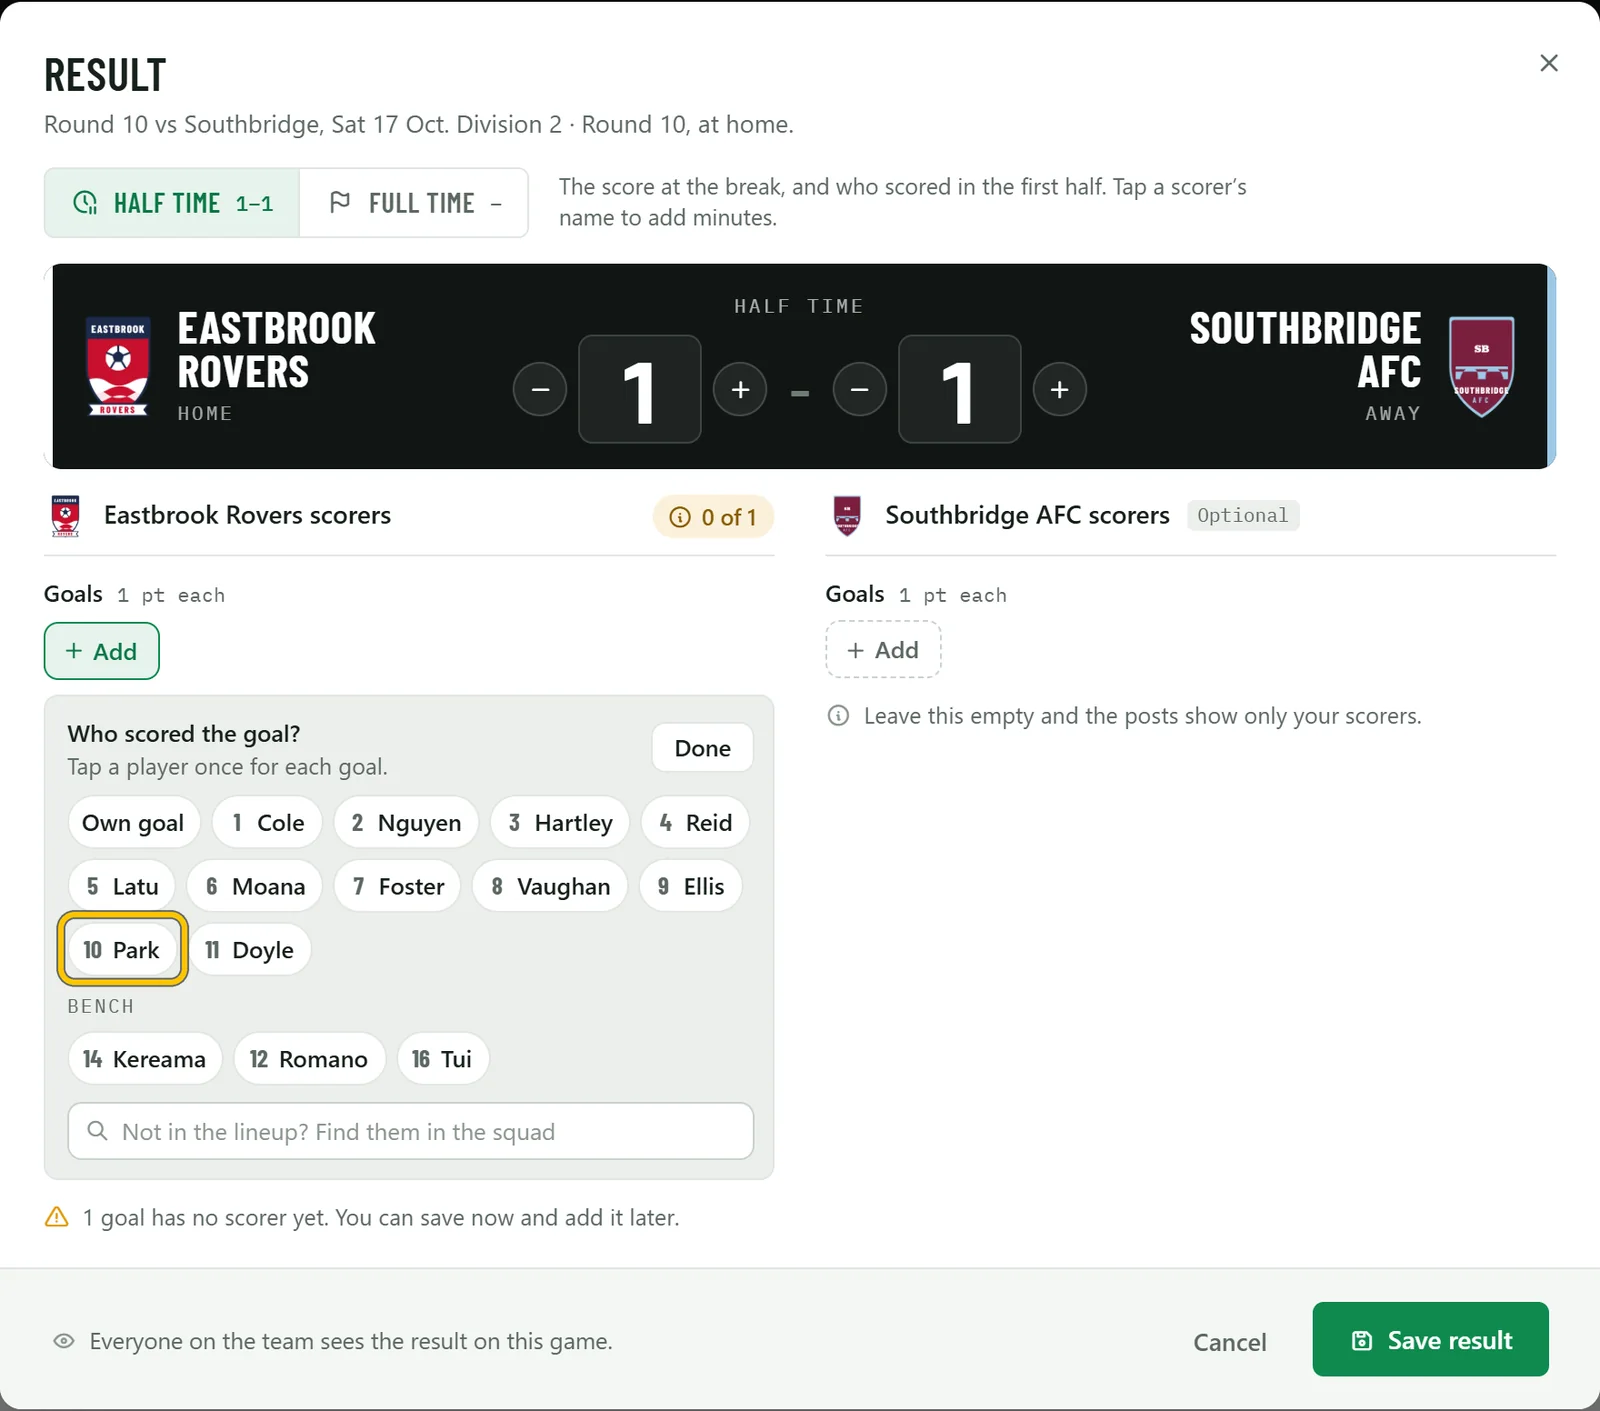Click the small Eastbrook crest beside scorers heading
This screenshot has height=1411, width=1600.
(66, 516)
